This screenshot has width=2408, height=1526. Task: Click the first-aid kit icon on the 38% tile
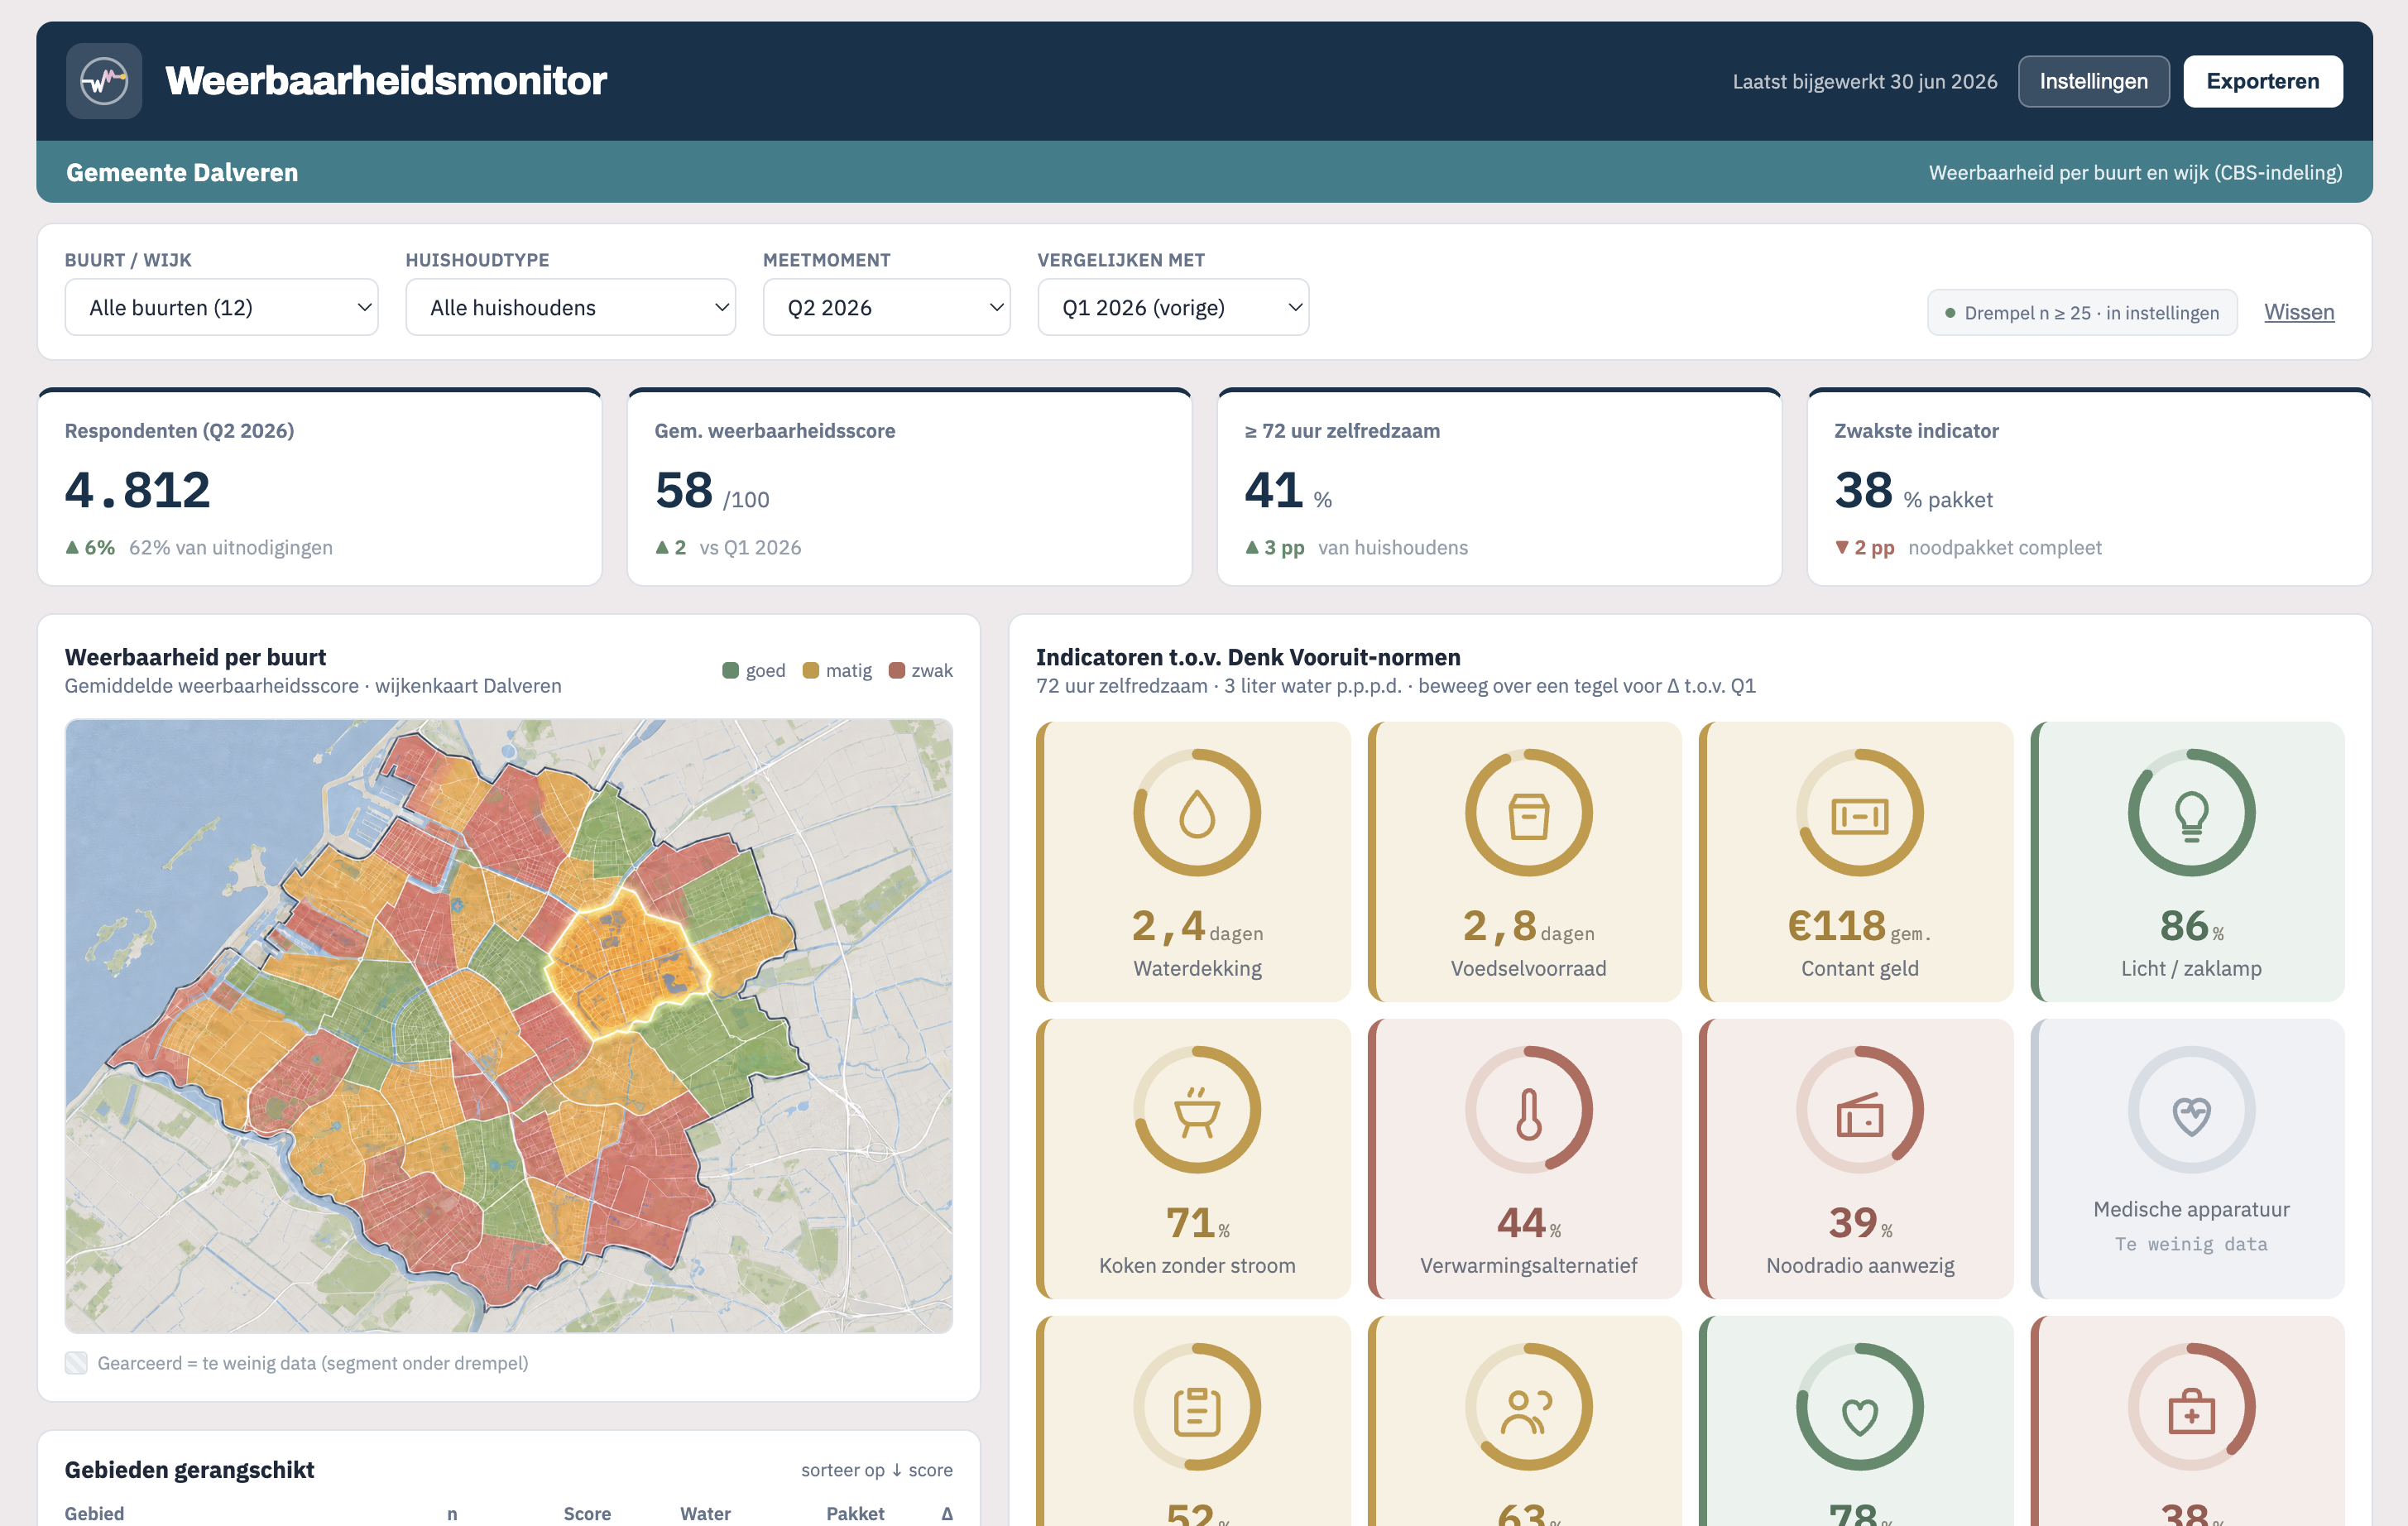click(2191, 1411)
